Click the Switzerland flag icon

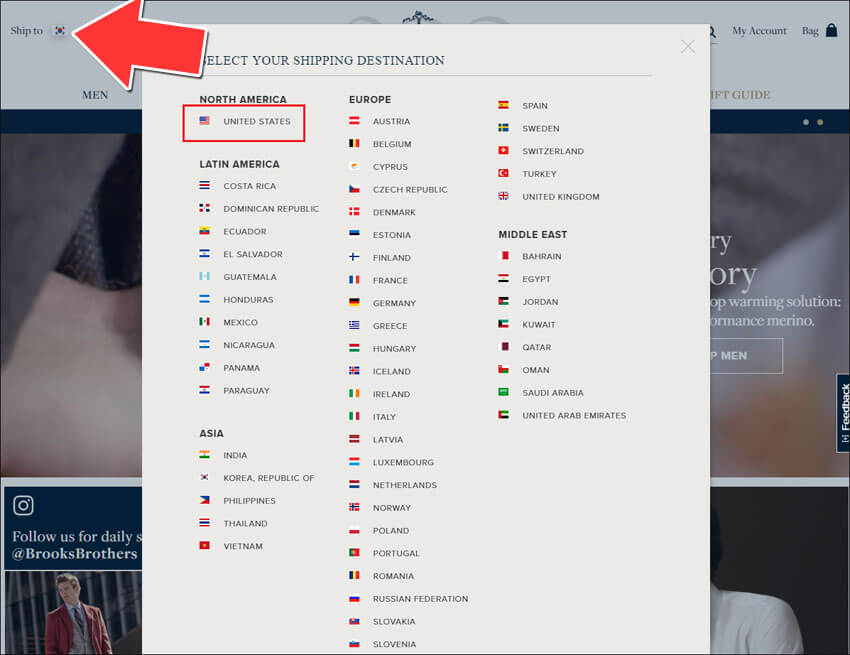point(504,150)
